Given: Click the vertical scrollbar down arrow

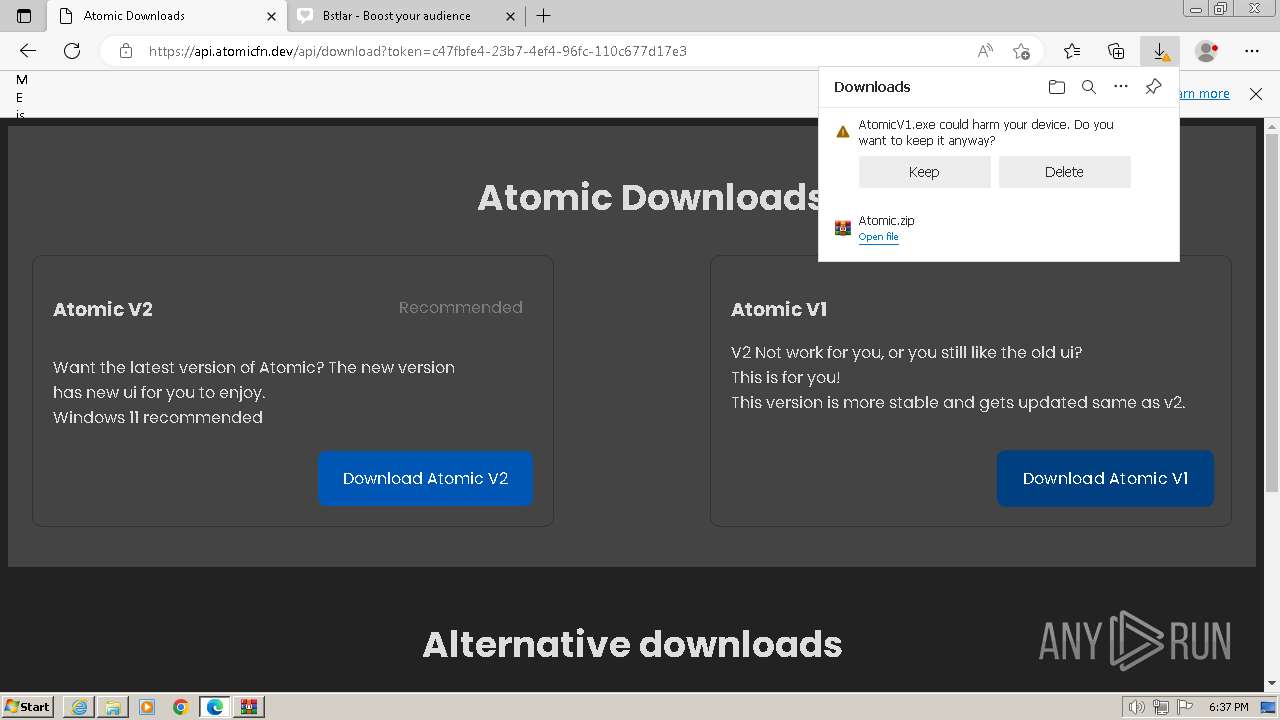Looking at the screenshot, I should [1272, 684].
